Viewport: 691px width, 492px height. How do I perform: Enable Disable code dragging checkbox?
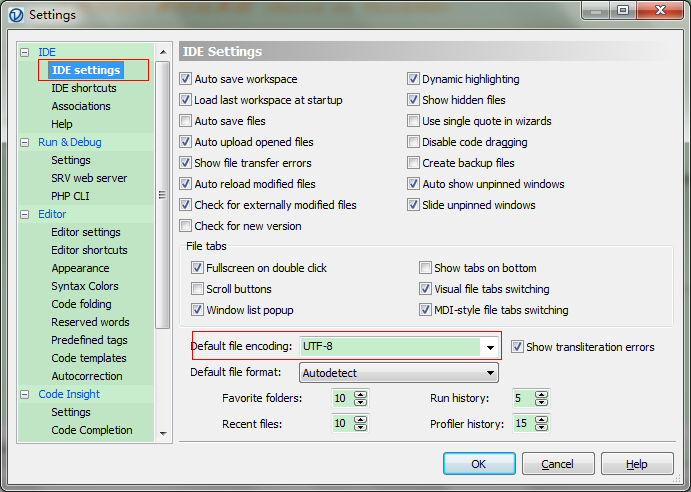click(413, 142)
